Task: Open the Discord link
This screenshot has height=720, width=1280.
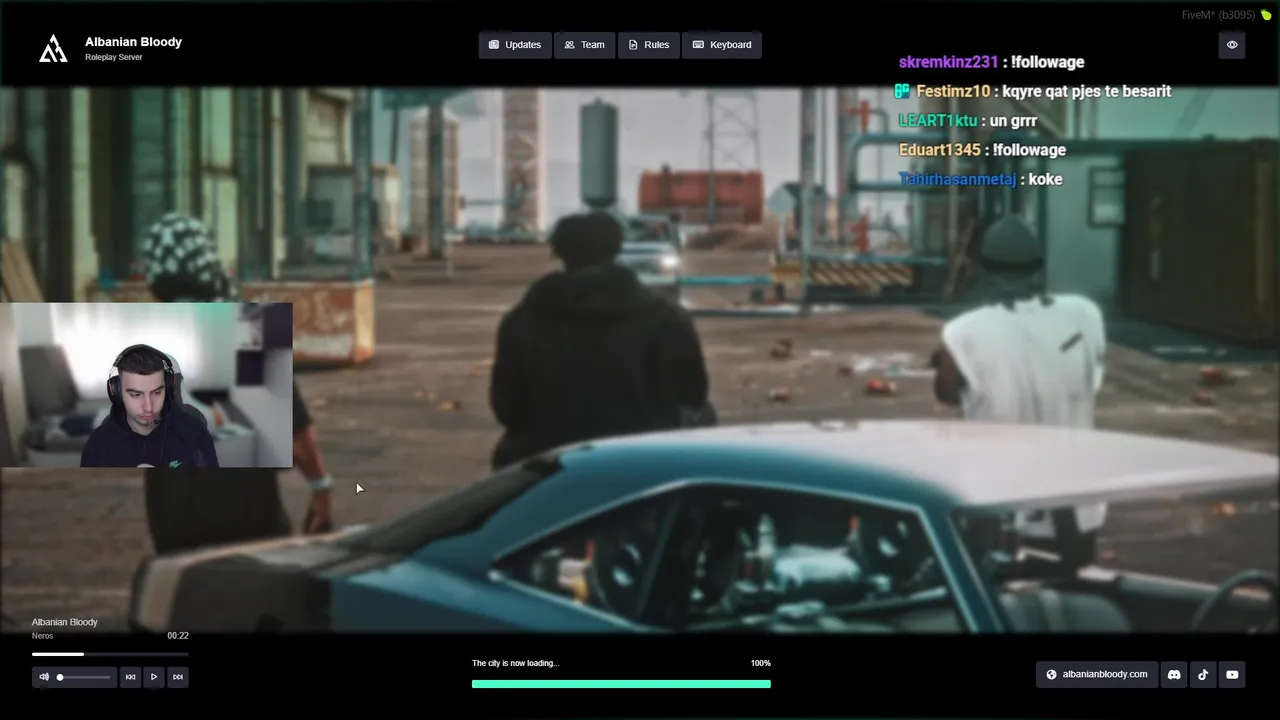Action: pyautogui.click(x=1174, y=675)
